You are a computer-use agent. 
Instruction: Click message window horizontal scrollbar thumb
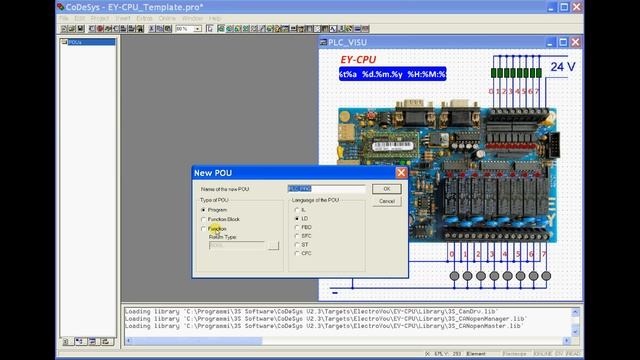(198, 340)
